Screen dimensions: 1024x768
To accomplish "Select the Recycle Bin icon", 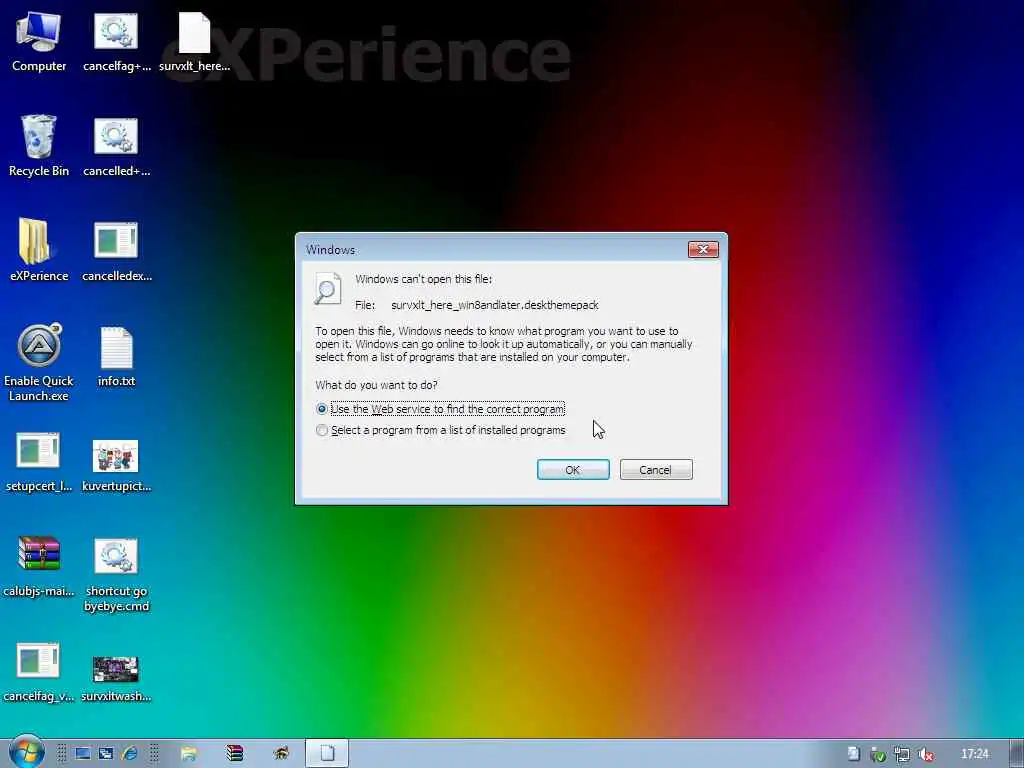I will pyautogui.click(x=39, y=145).
